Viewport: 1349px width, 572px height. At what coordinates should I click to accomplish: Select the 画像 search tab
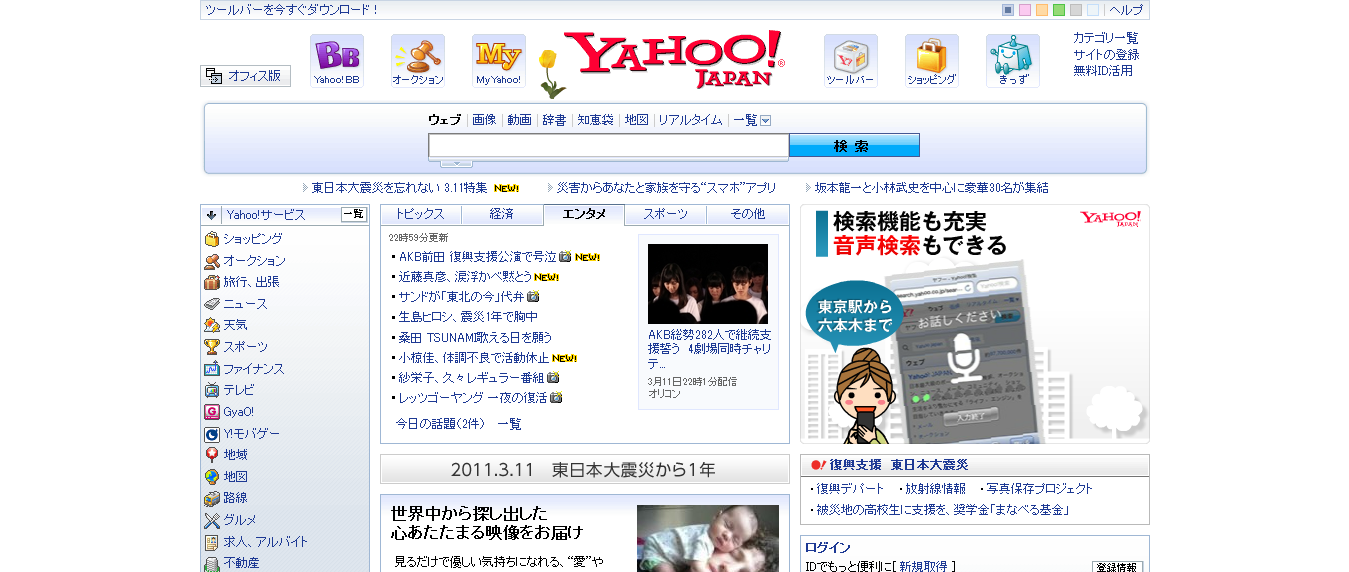point(484,120)
